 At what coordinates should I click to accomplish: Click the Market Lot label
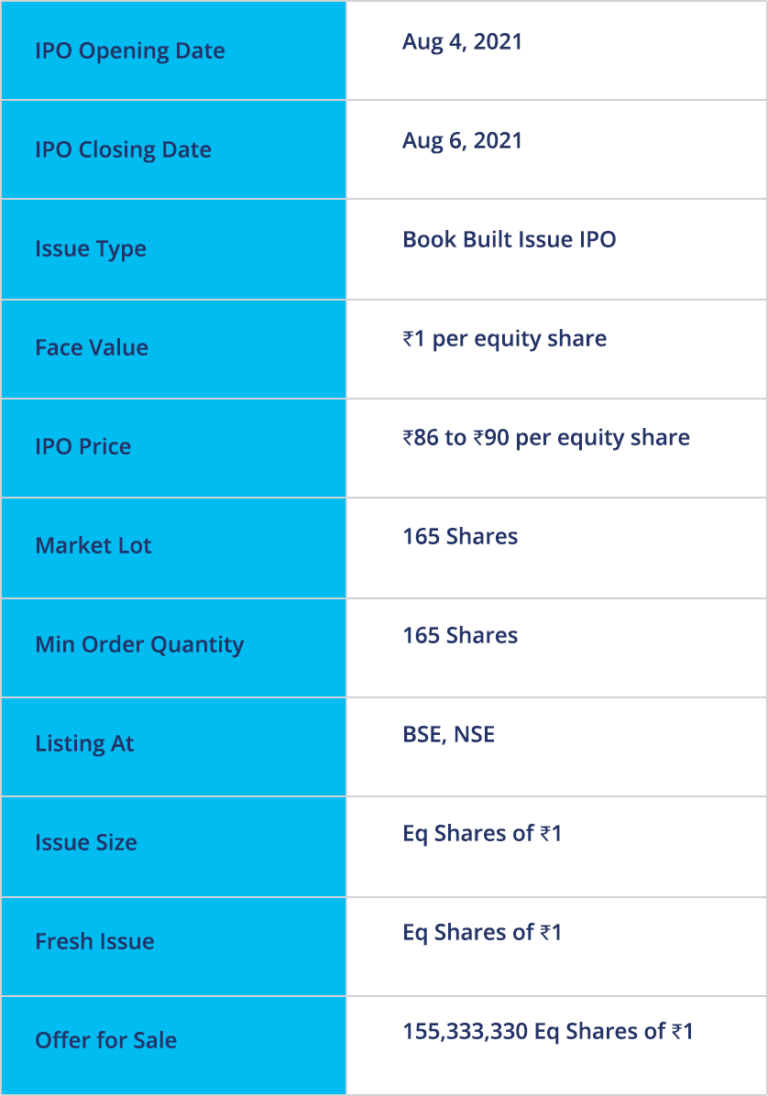(x=93, y=546)
